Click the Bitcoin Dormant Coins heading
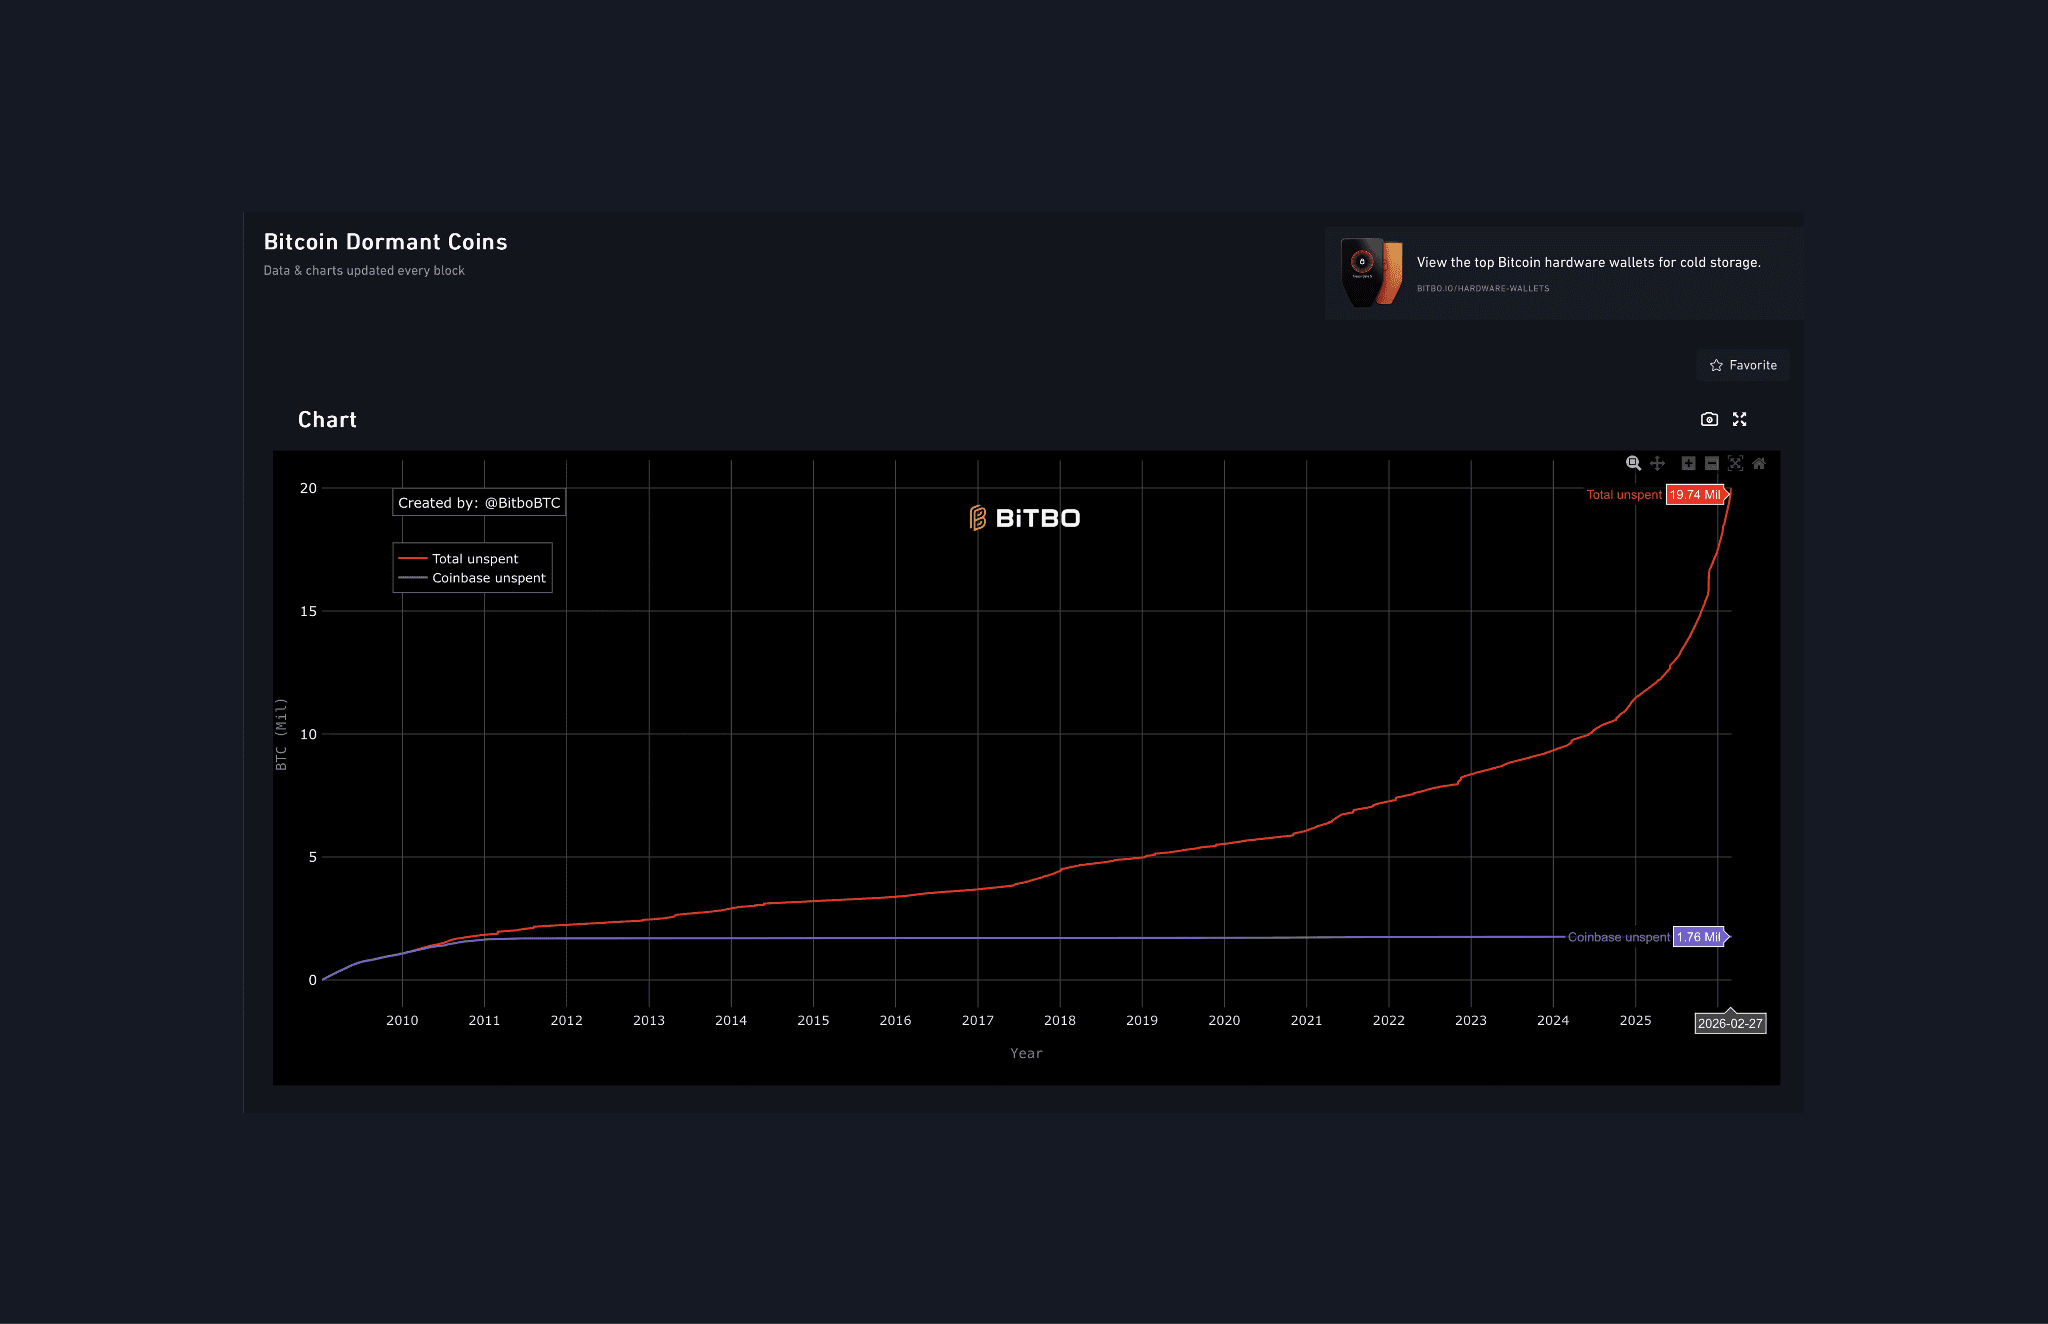The height and width of the screenshot is (1324, 2048). click(x=385, y=242)
